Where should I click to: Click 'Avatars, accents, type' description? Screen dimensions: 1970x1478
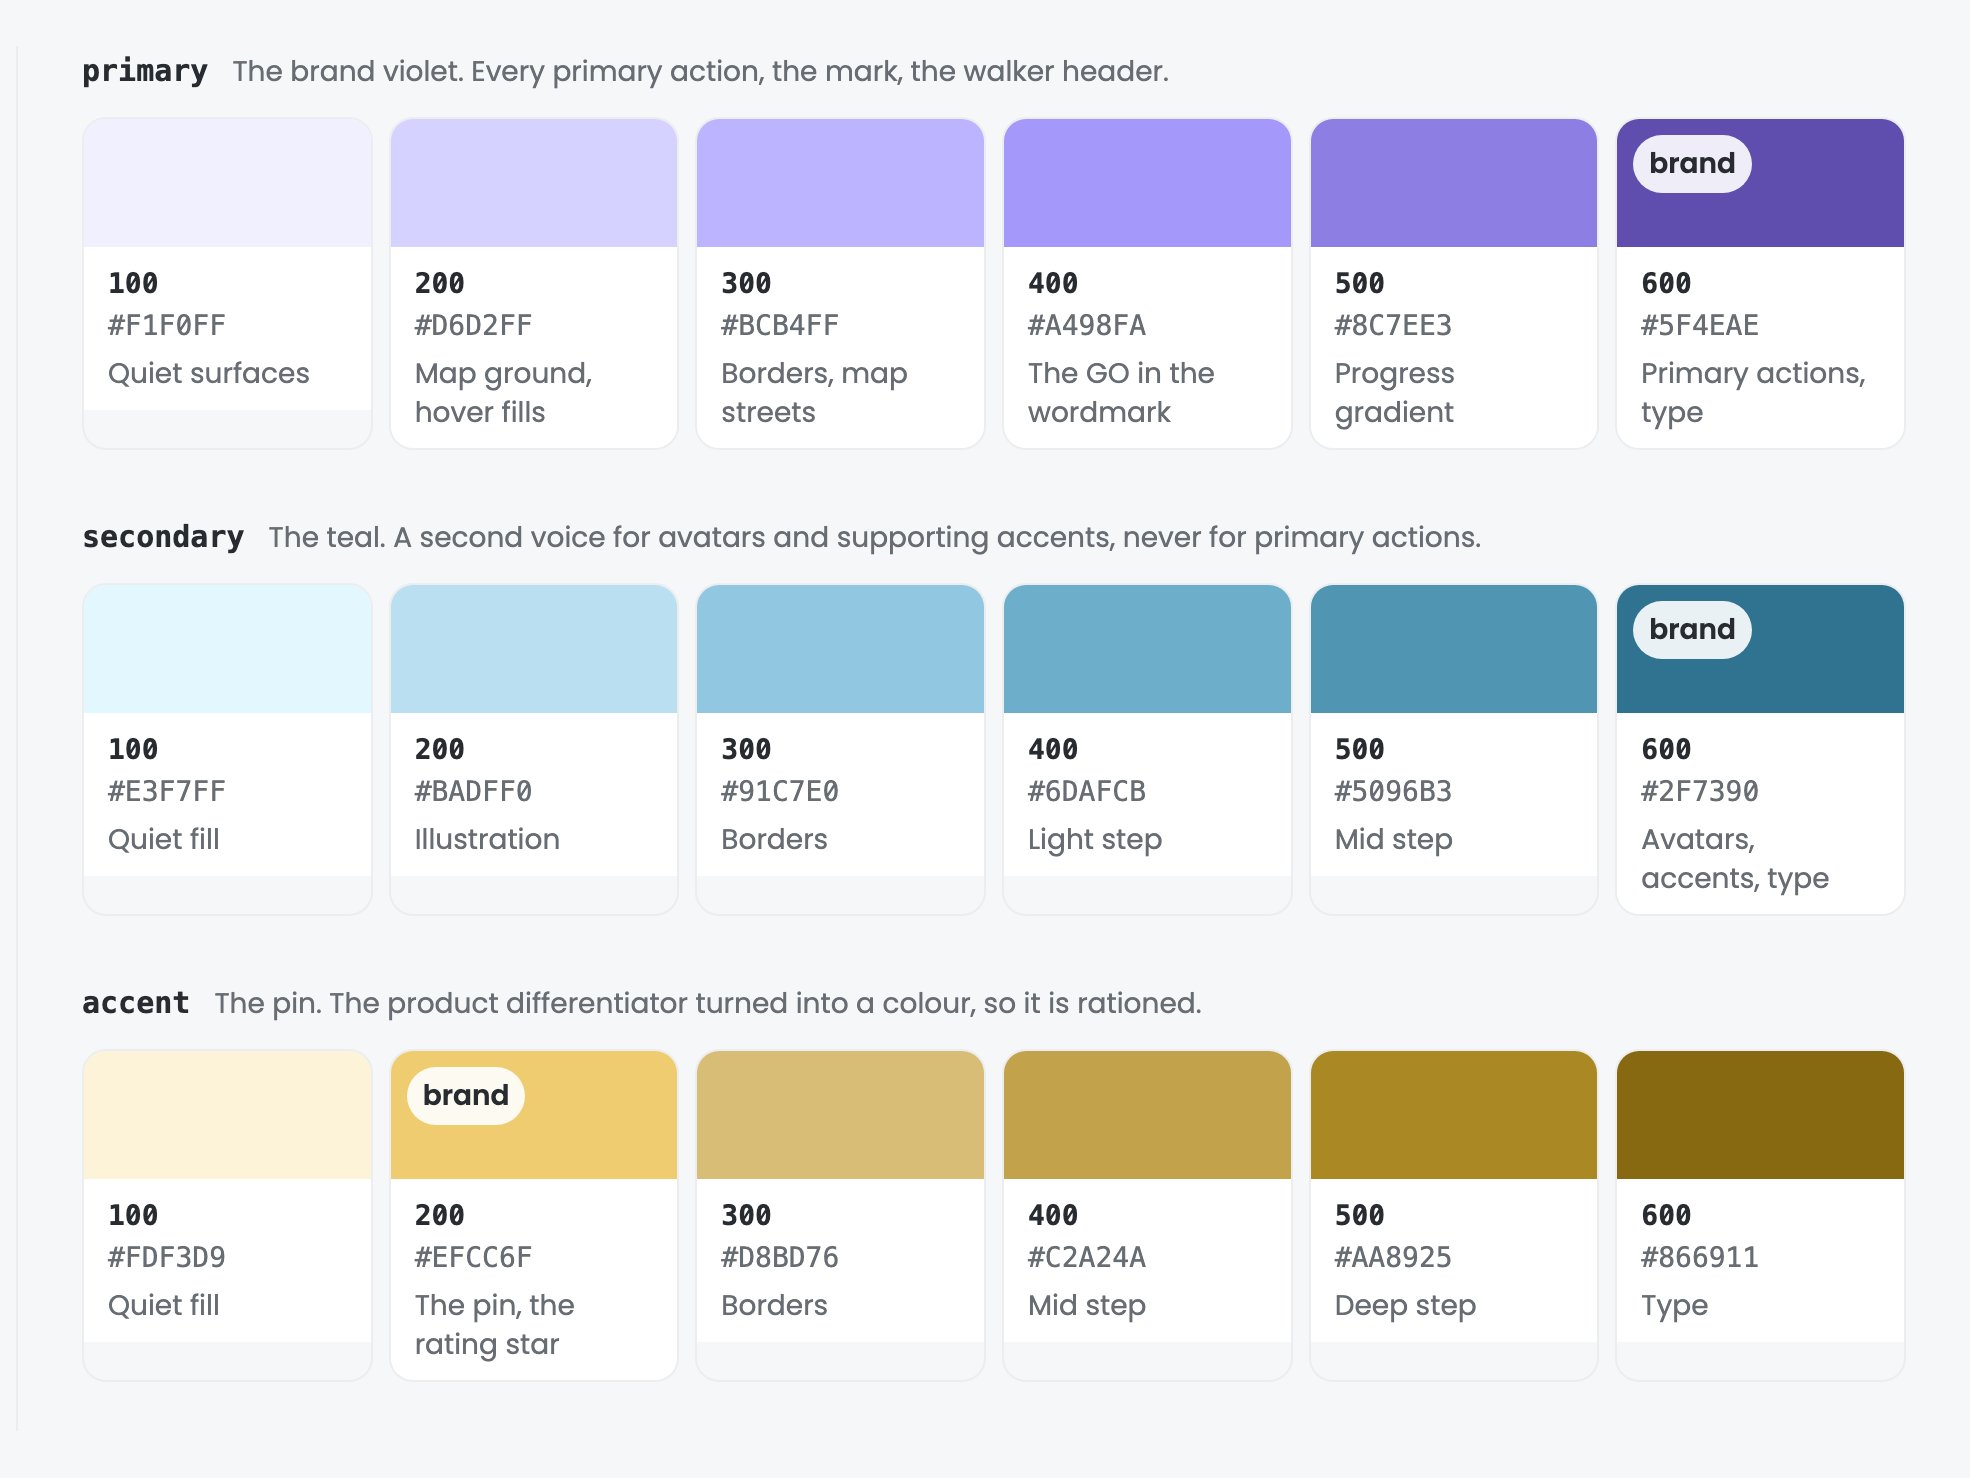coord(1735,858)
